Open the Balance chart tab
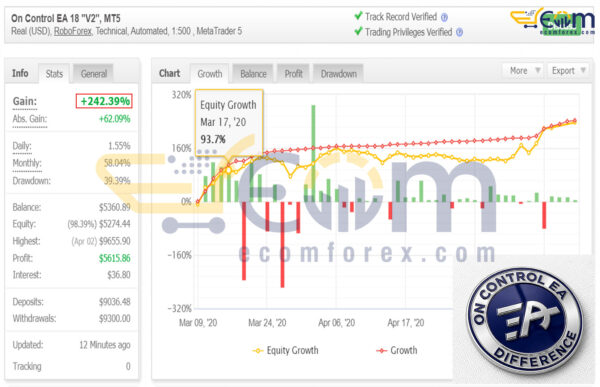 (253, 73)
